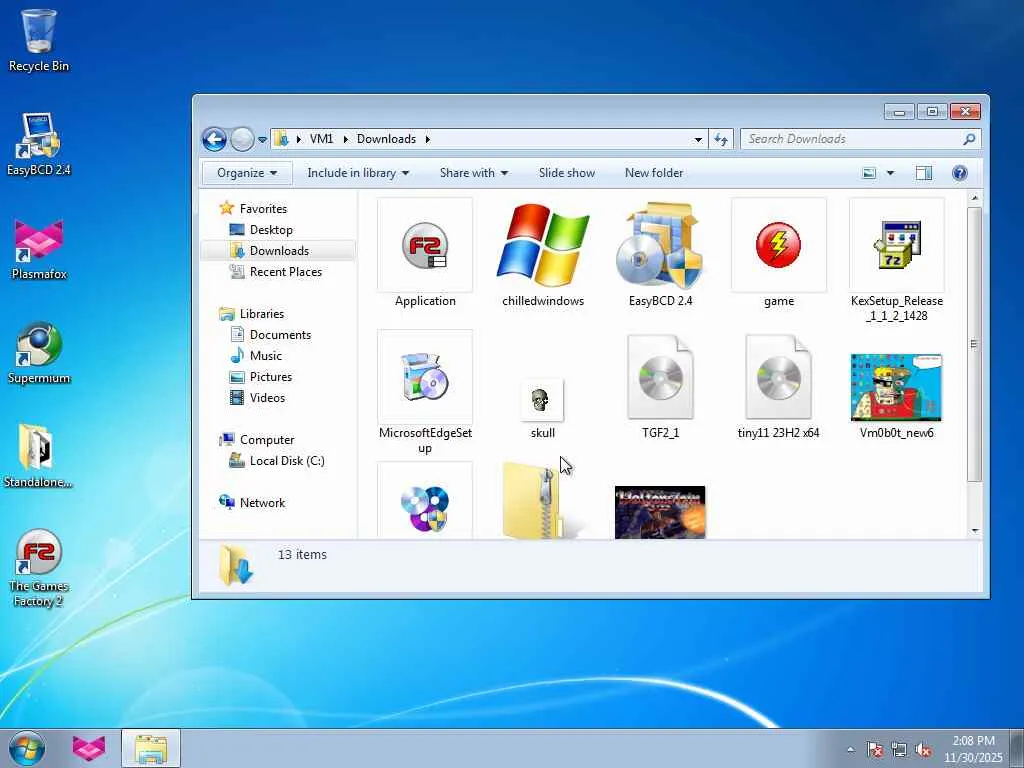This screenshot has width=1024, height=768.
Task: Go back with the Back arrow button
Action: pos(214,139)
